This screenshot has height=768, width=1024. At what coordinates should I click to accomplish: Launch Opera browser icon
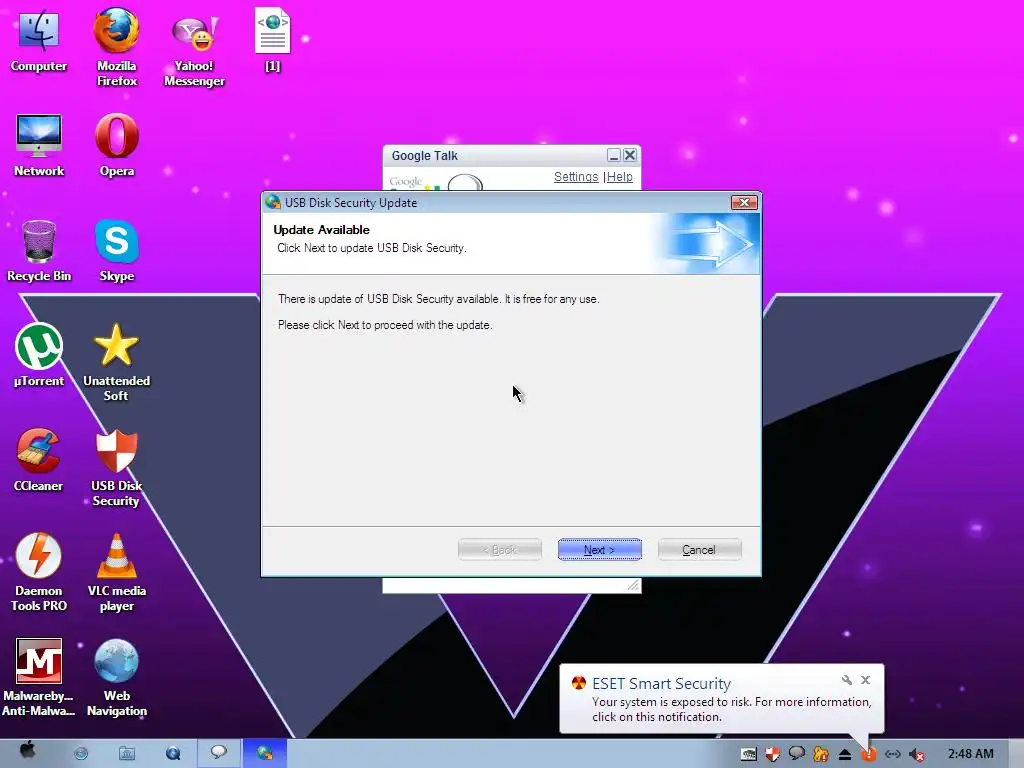116,145
